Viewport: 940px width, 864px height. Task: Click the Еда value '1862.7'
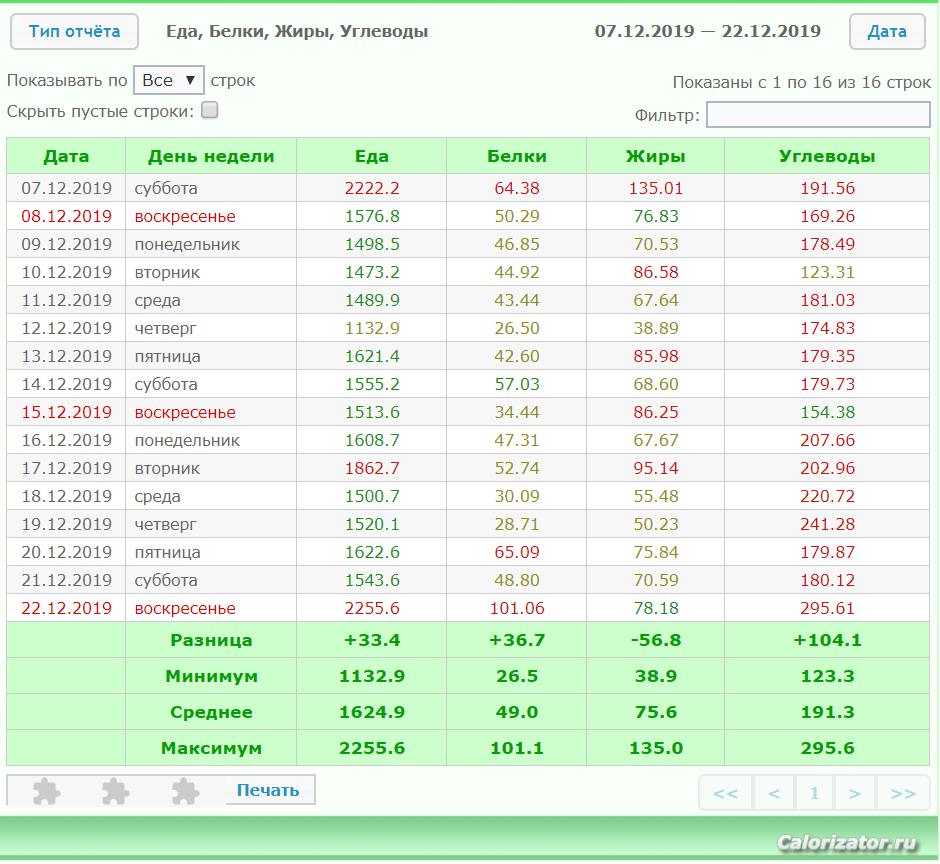pos(372,468)
